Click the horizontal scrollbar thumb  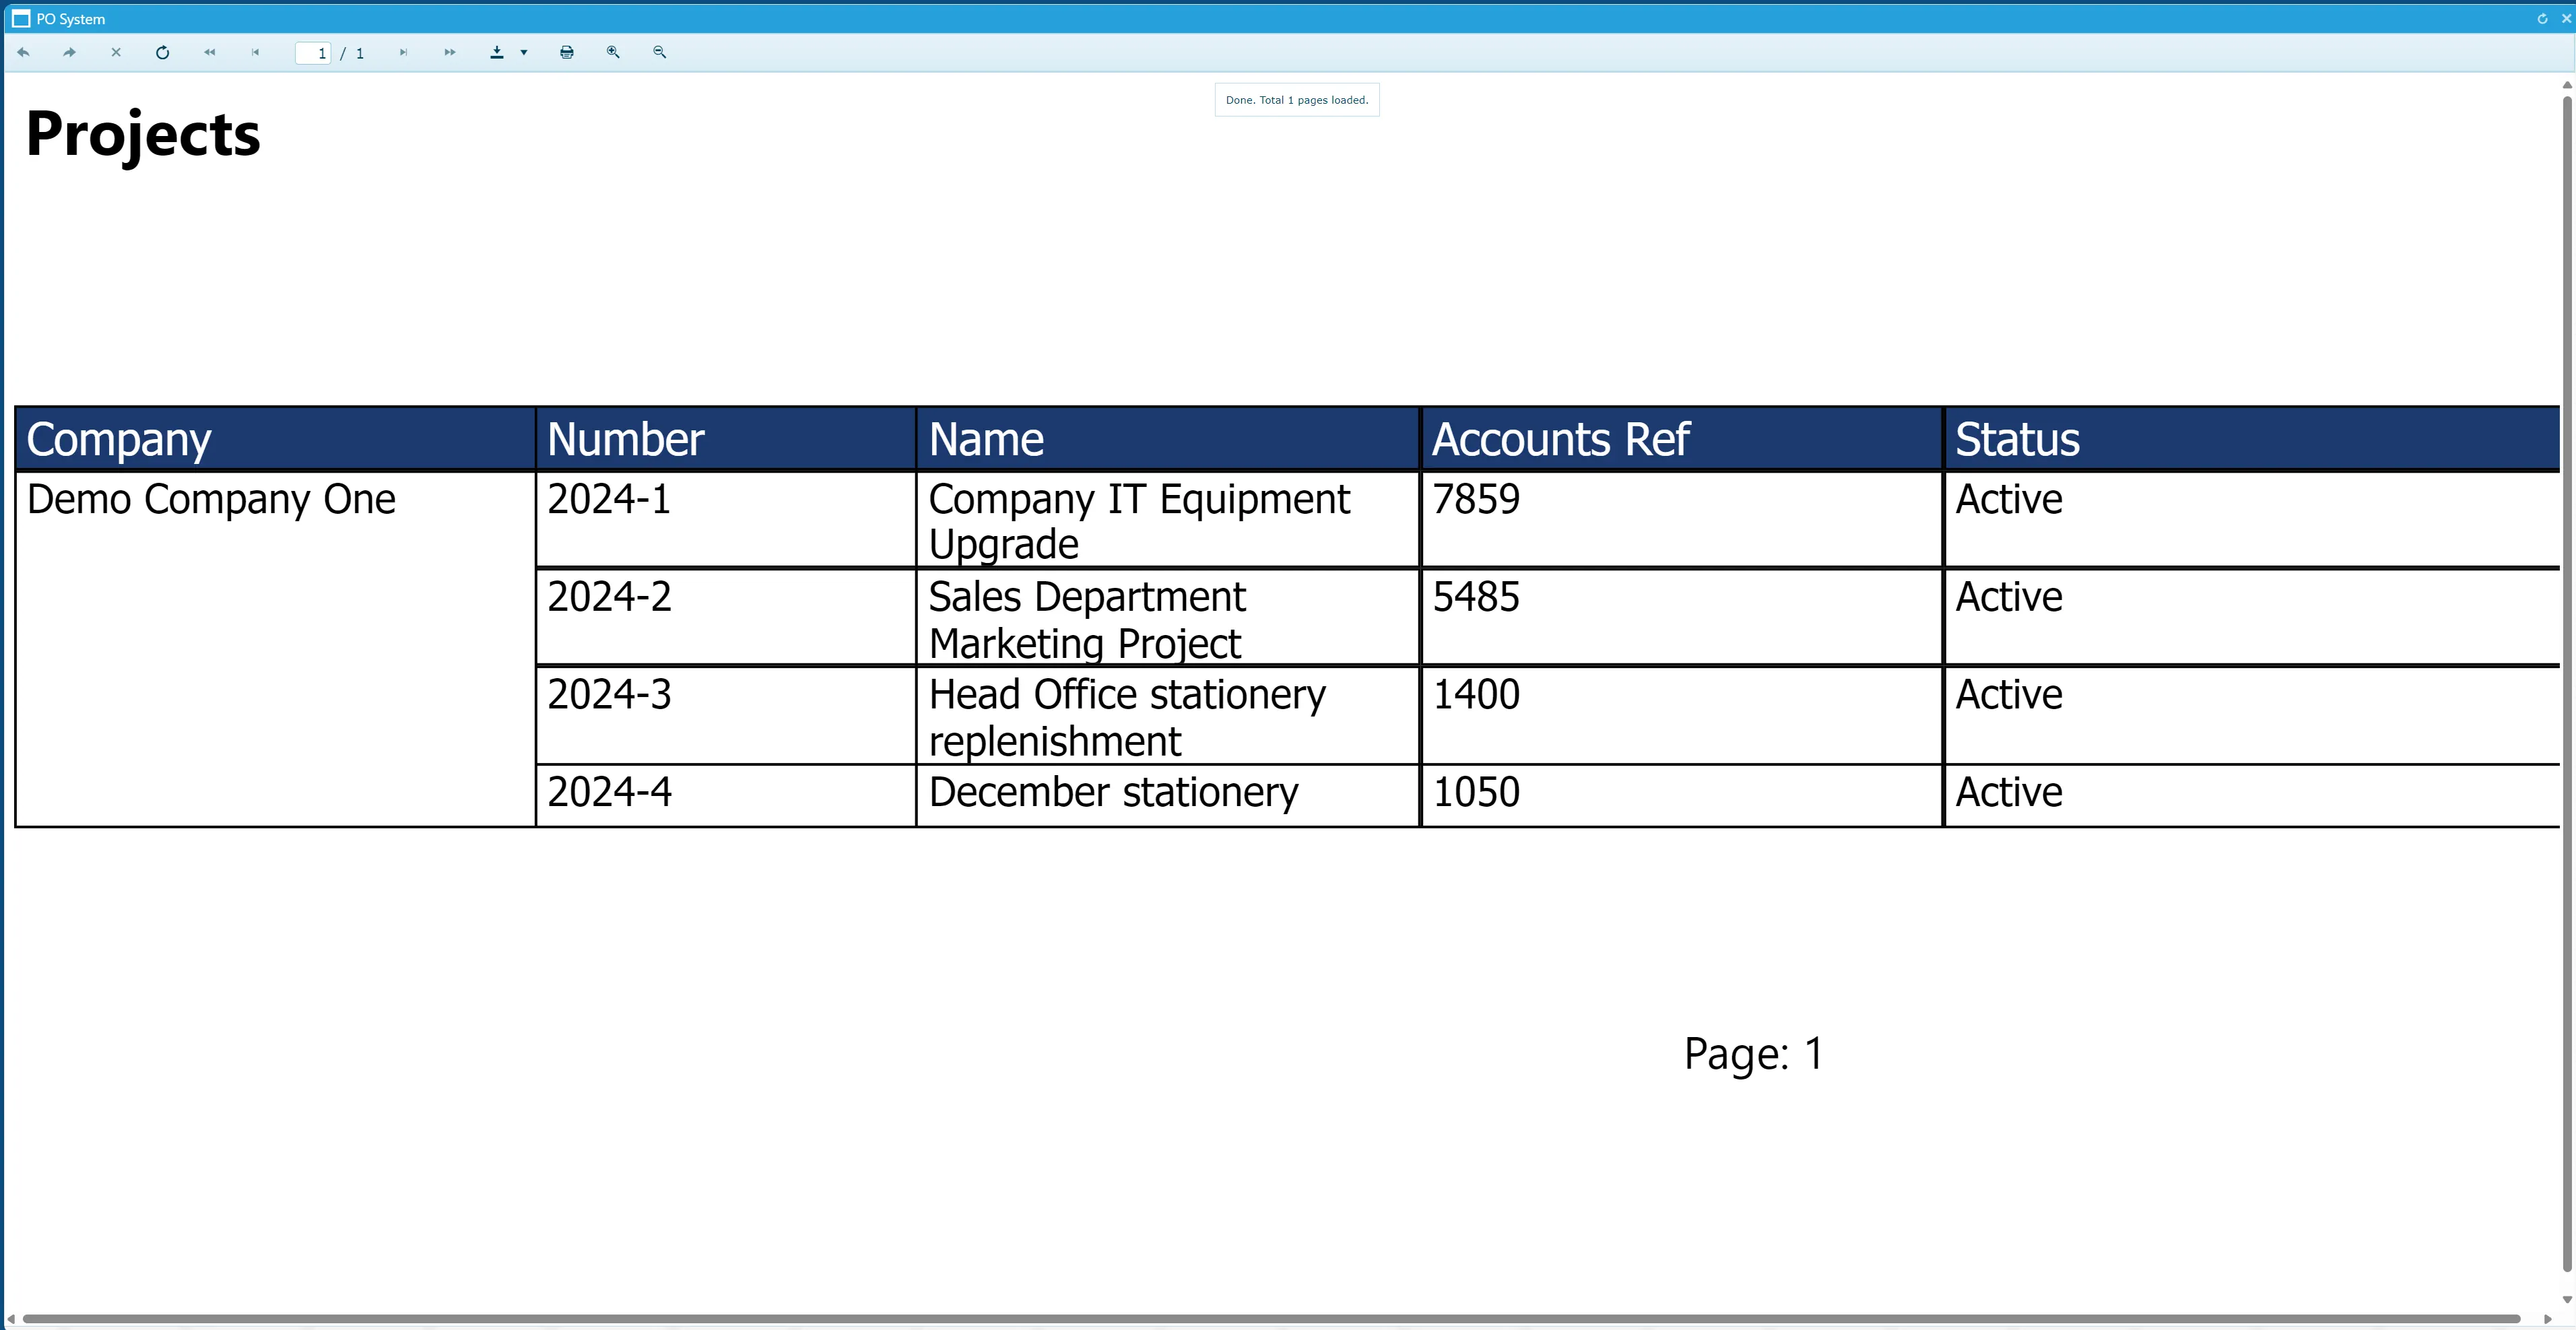pyautogui.click(x=1270, y=1319)
